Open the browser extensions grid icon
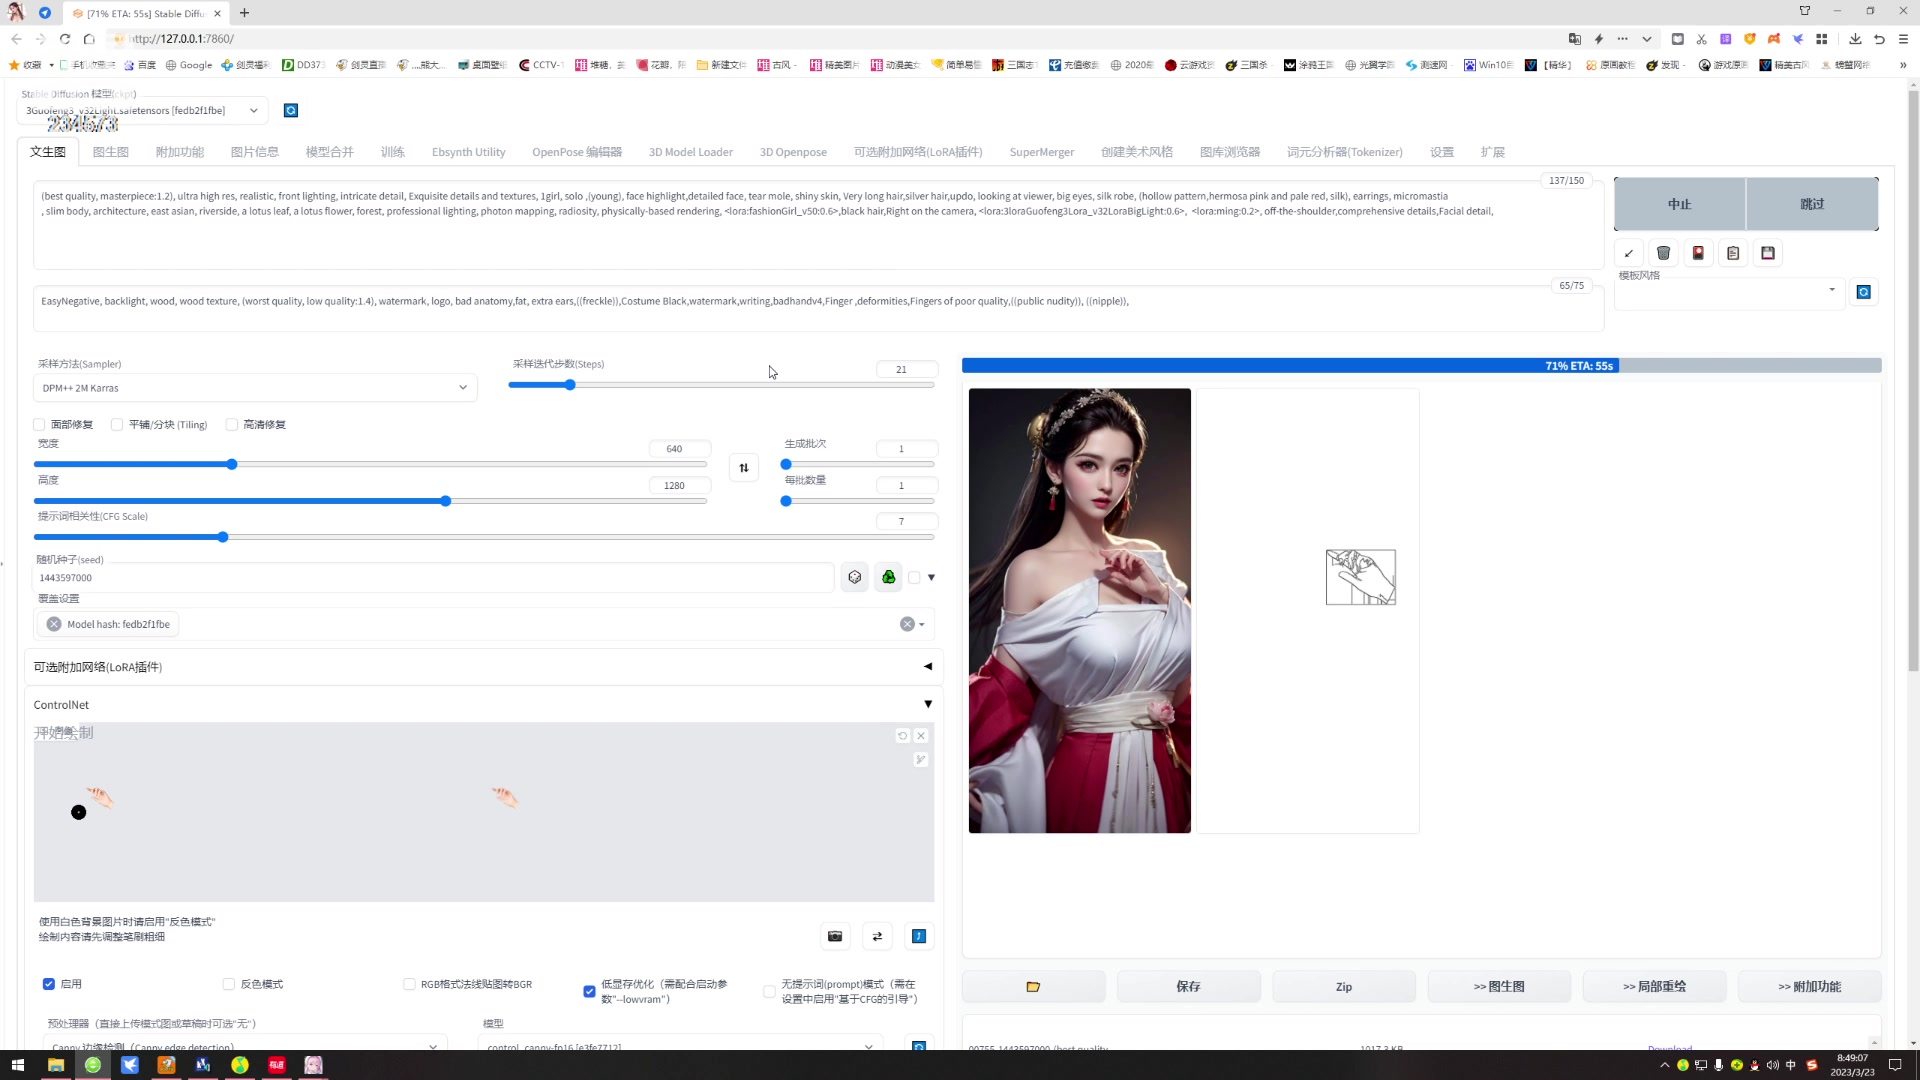This screenshot has height=1080, width=1920. coord(1821,39)
